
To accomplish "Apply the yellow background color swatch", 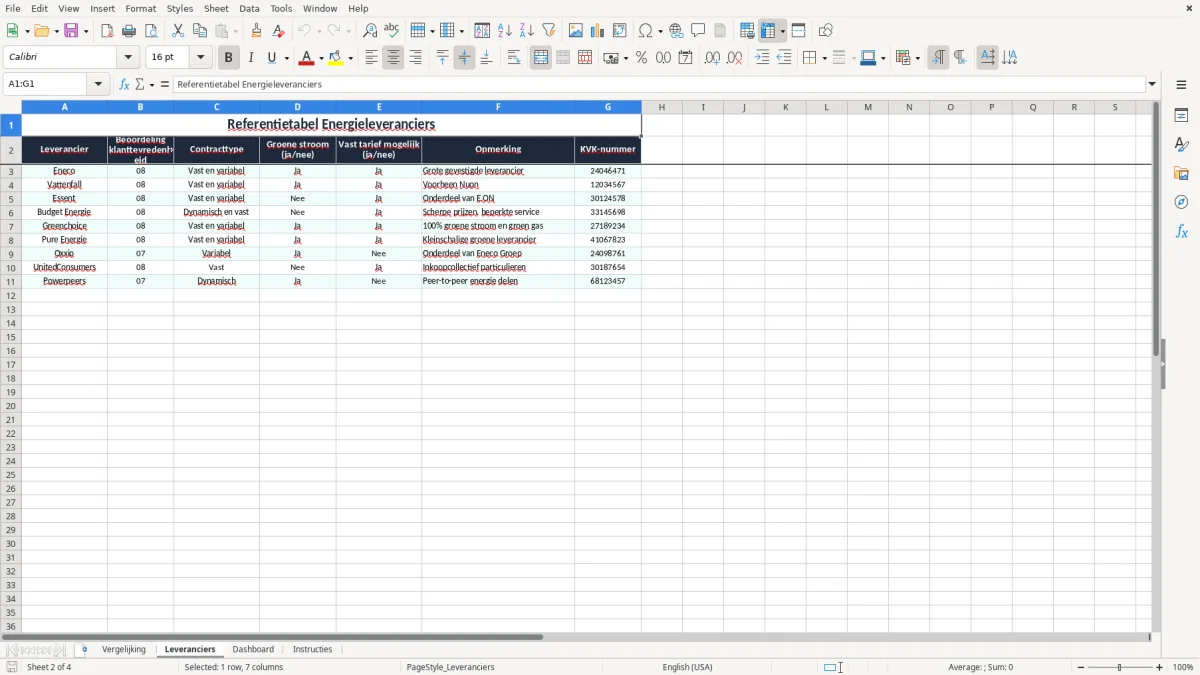I will 336,58.
